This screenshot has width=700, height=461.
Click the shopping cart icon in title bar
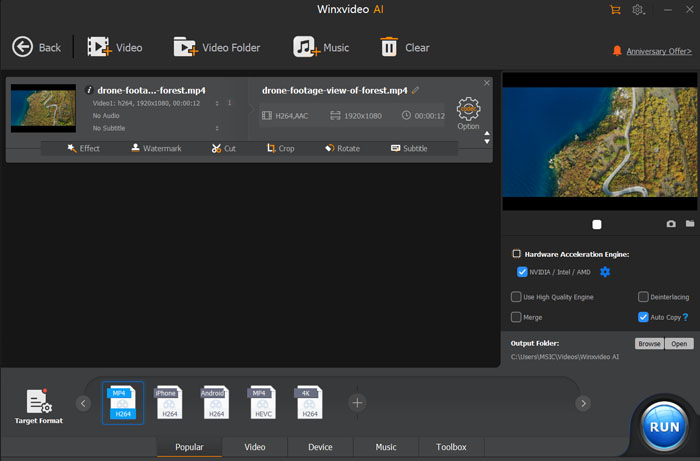click(614, 10)
